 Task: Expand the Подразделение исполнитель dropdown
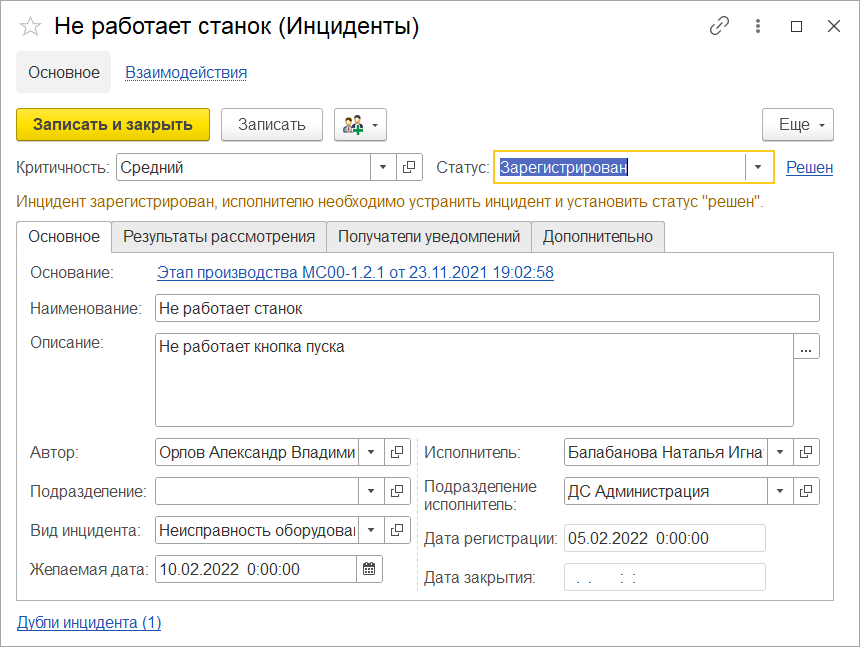click(x=780, y=491)
